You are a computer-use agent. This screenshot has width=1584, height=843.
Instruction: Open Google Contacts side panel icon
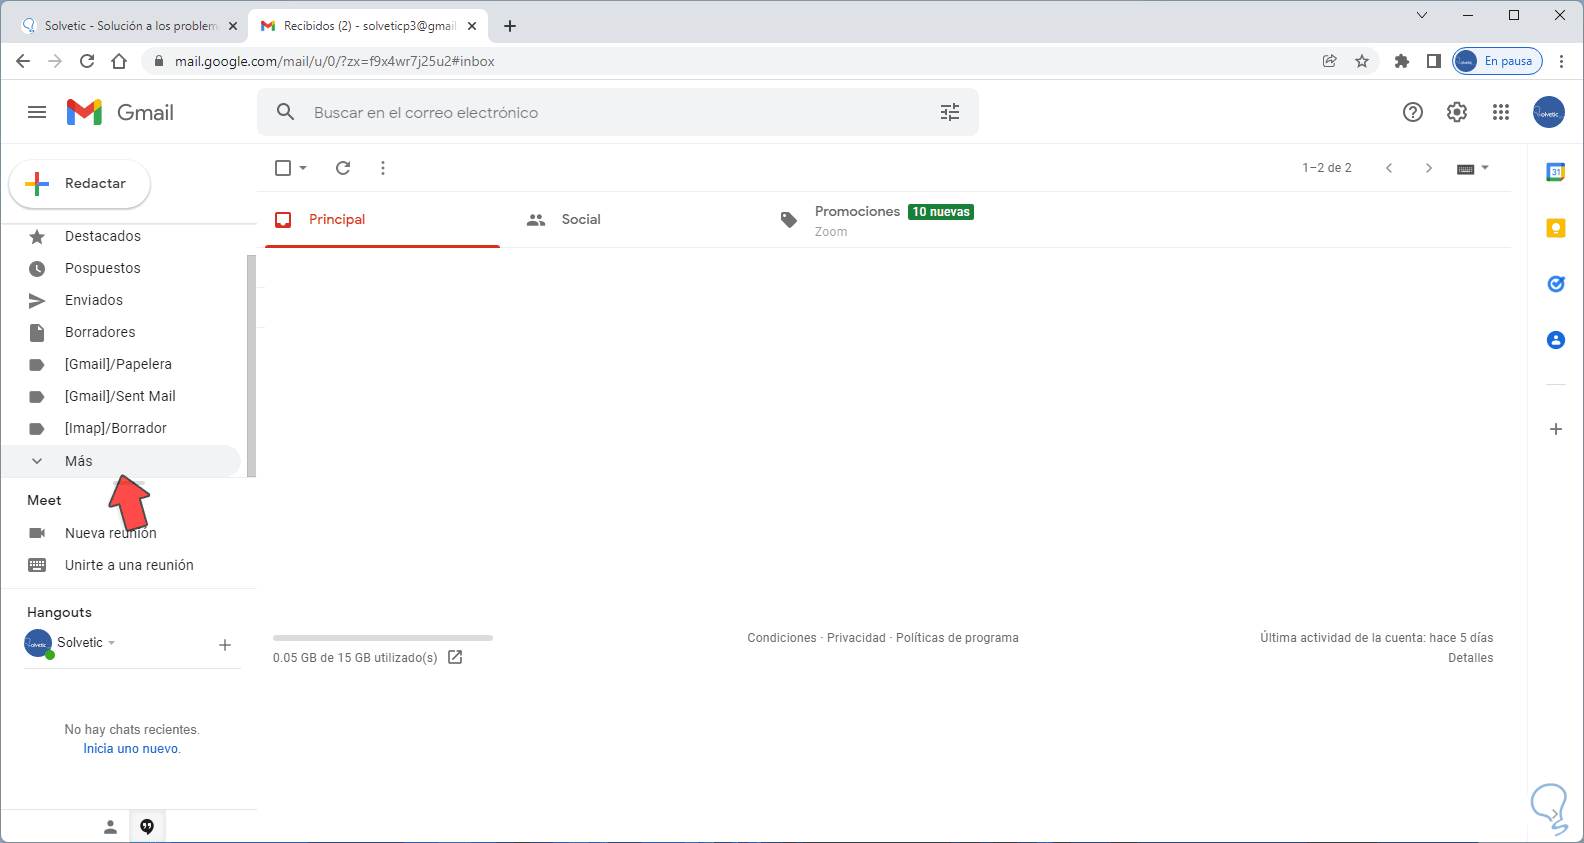tap(1556, 340)
